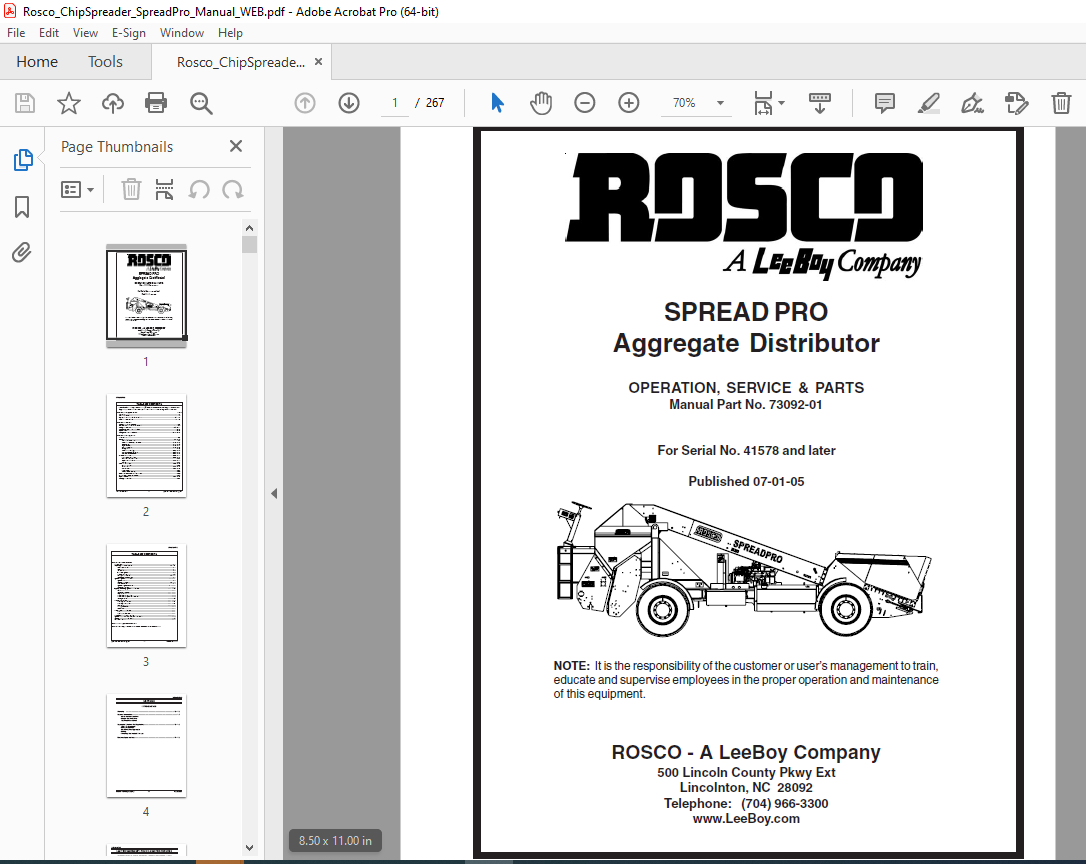Click the upload to cloud icon
The height and width of the screenshot is (864, 1086).
coord(113,103)
